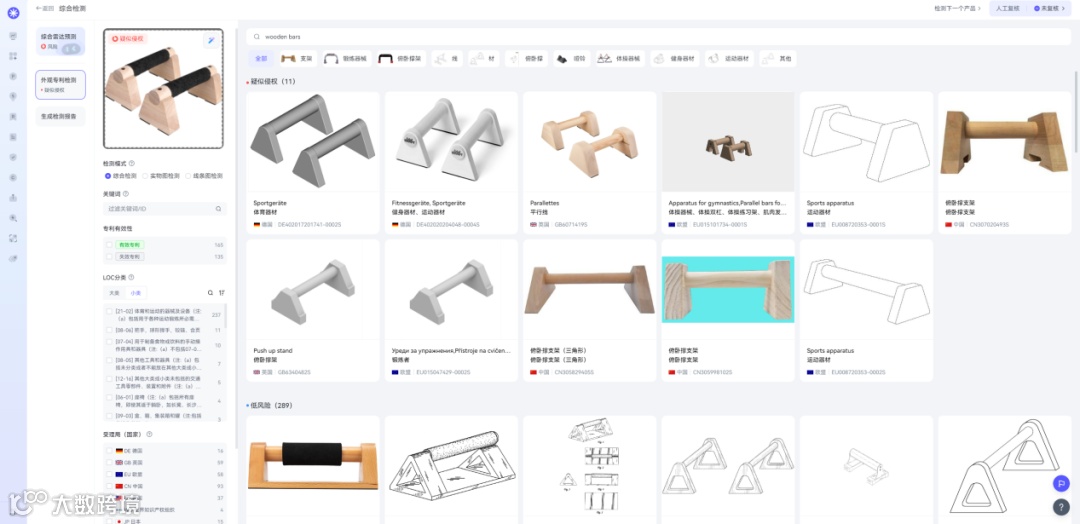The width and height of the screenshot is (1080, 524).
Task: Switch LOC分类 to 小类 tab
Action: (x=135, y=293)
